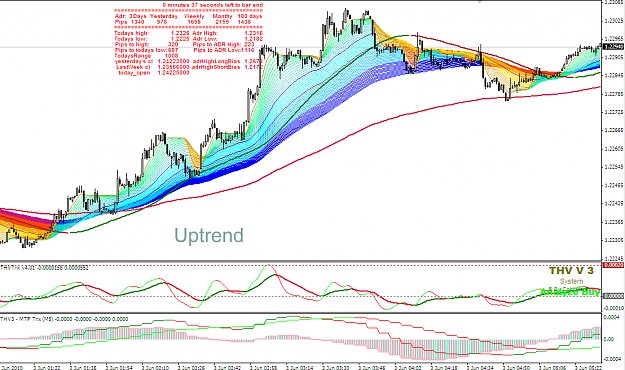
Task: Click the 'Pips to ADR High:' label
Action: [x=216, y=45]
